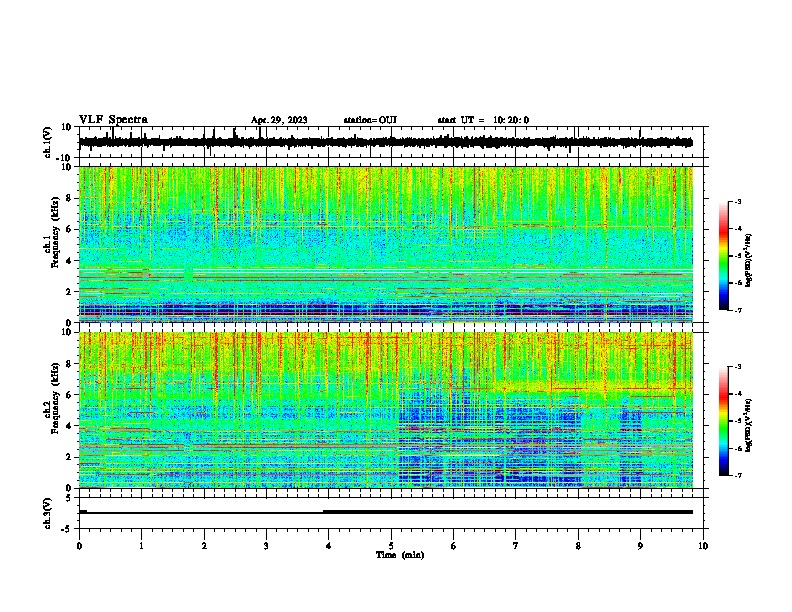Viewport: 792px width, 612px height.
Task: Select the ch.1 color bar log(PSD) unit label
Action: point(749,260)
